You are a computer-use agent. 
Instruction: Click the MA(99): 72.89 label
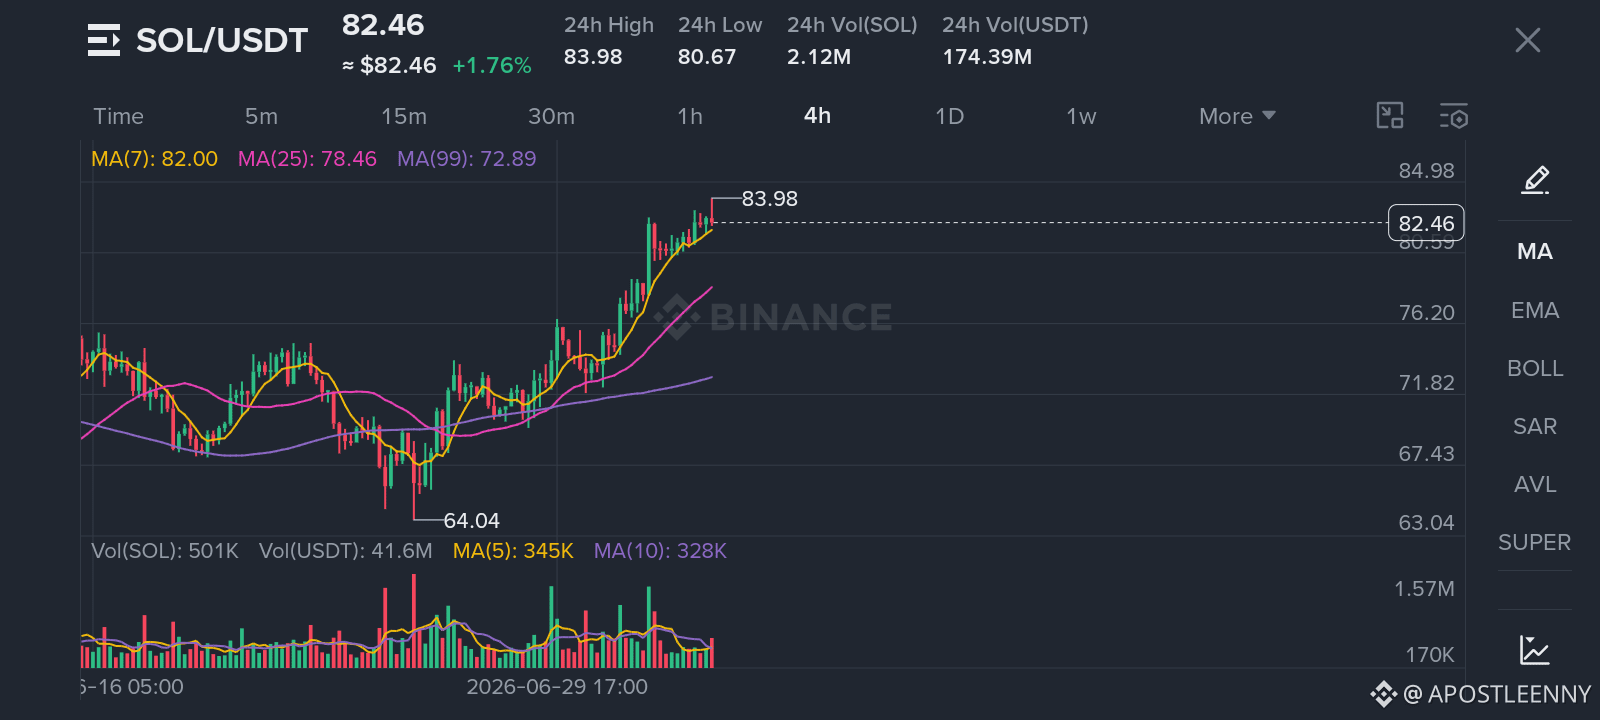pyautogui.click(x=466, y=158)
